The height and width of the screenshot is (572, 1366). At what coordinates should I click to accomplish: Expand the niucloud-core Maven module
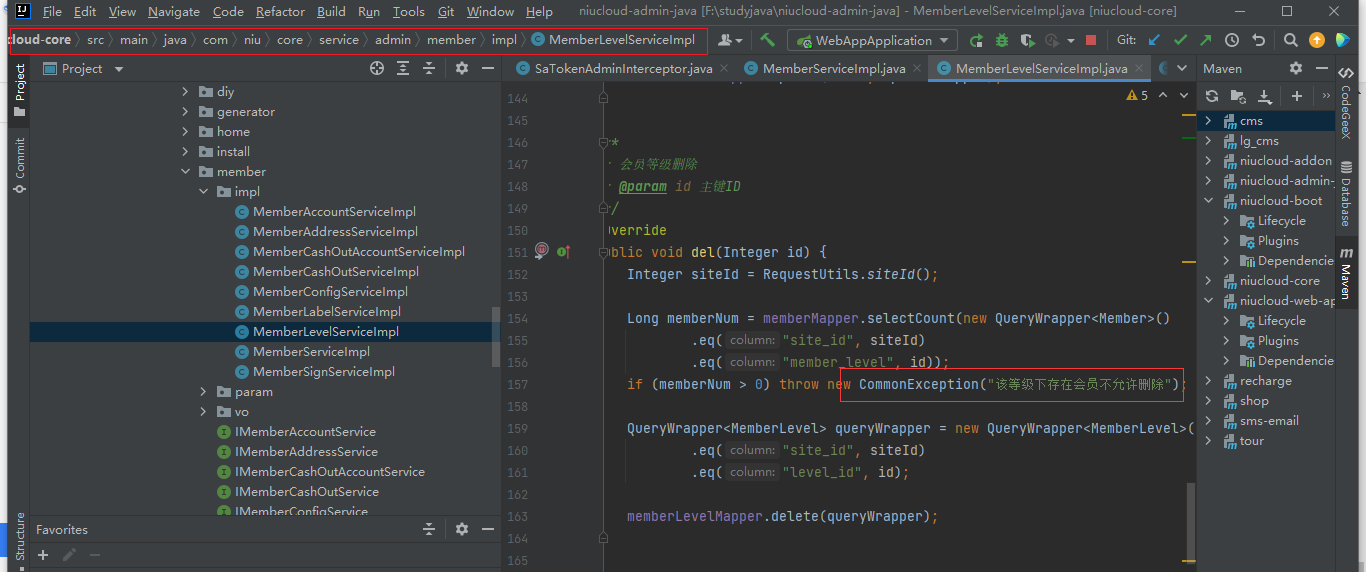click(x=1208, y=281)
